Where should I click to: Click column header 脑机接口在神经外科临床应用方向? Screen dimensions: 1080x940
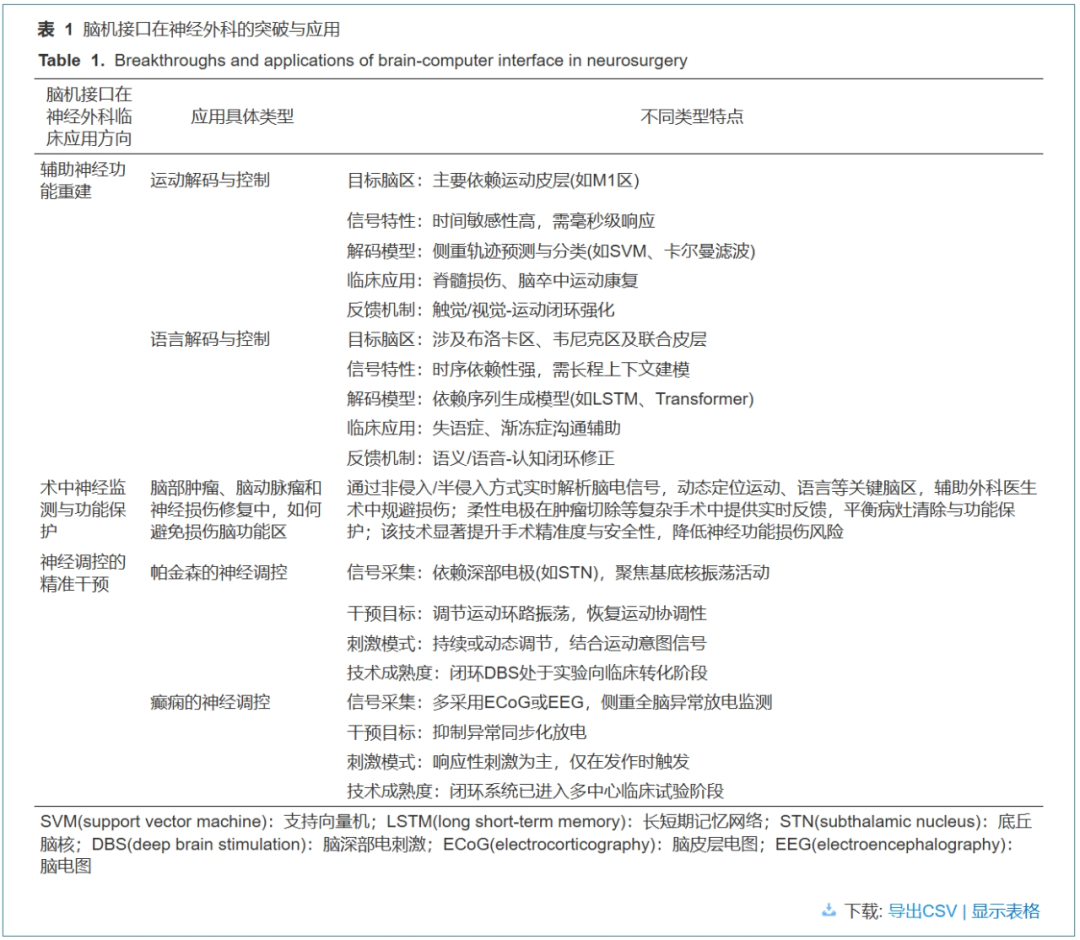[88, 116]
